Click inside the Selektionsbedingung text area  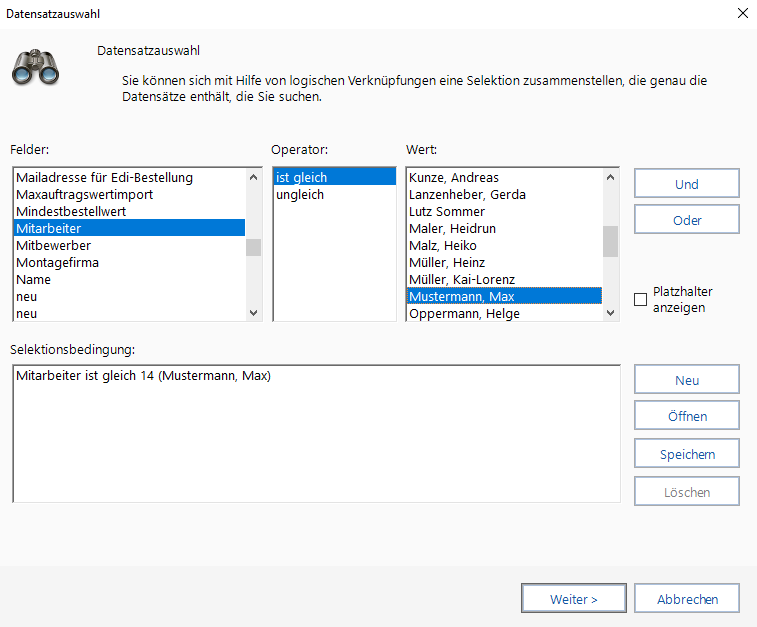coord(317,440)
